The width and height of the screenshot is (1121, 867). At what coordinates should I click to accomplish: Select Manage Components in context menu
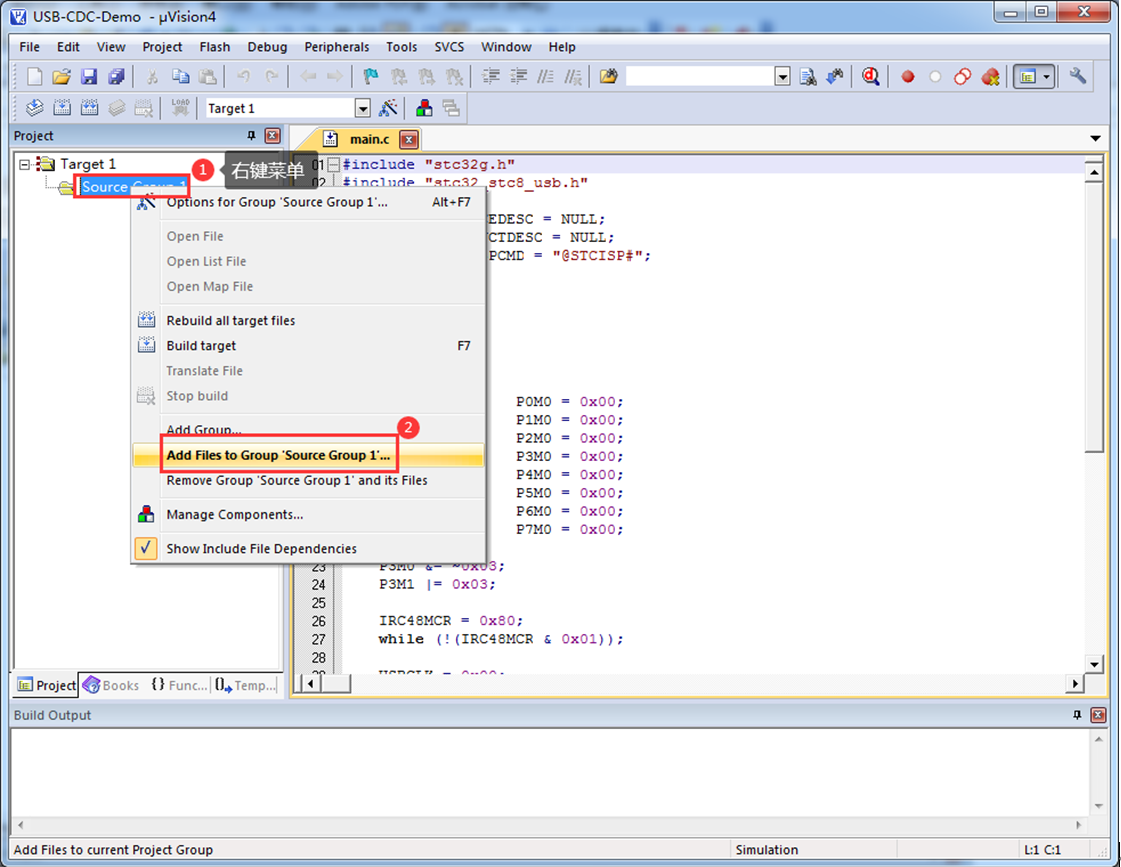(308, 515)
